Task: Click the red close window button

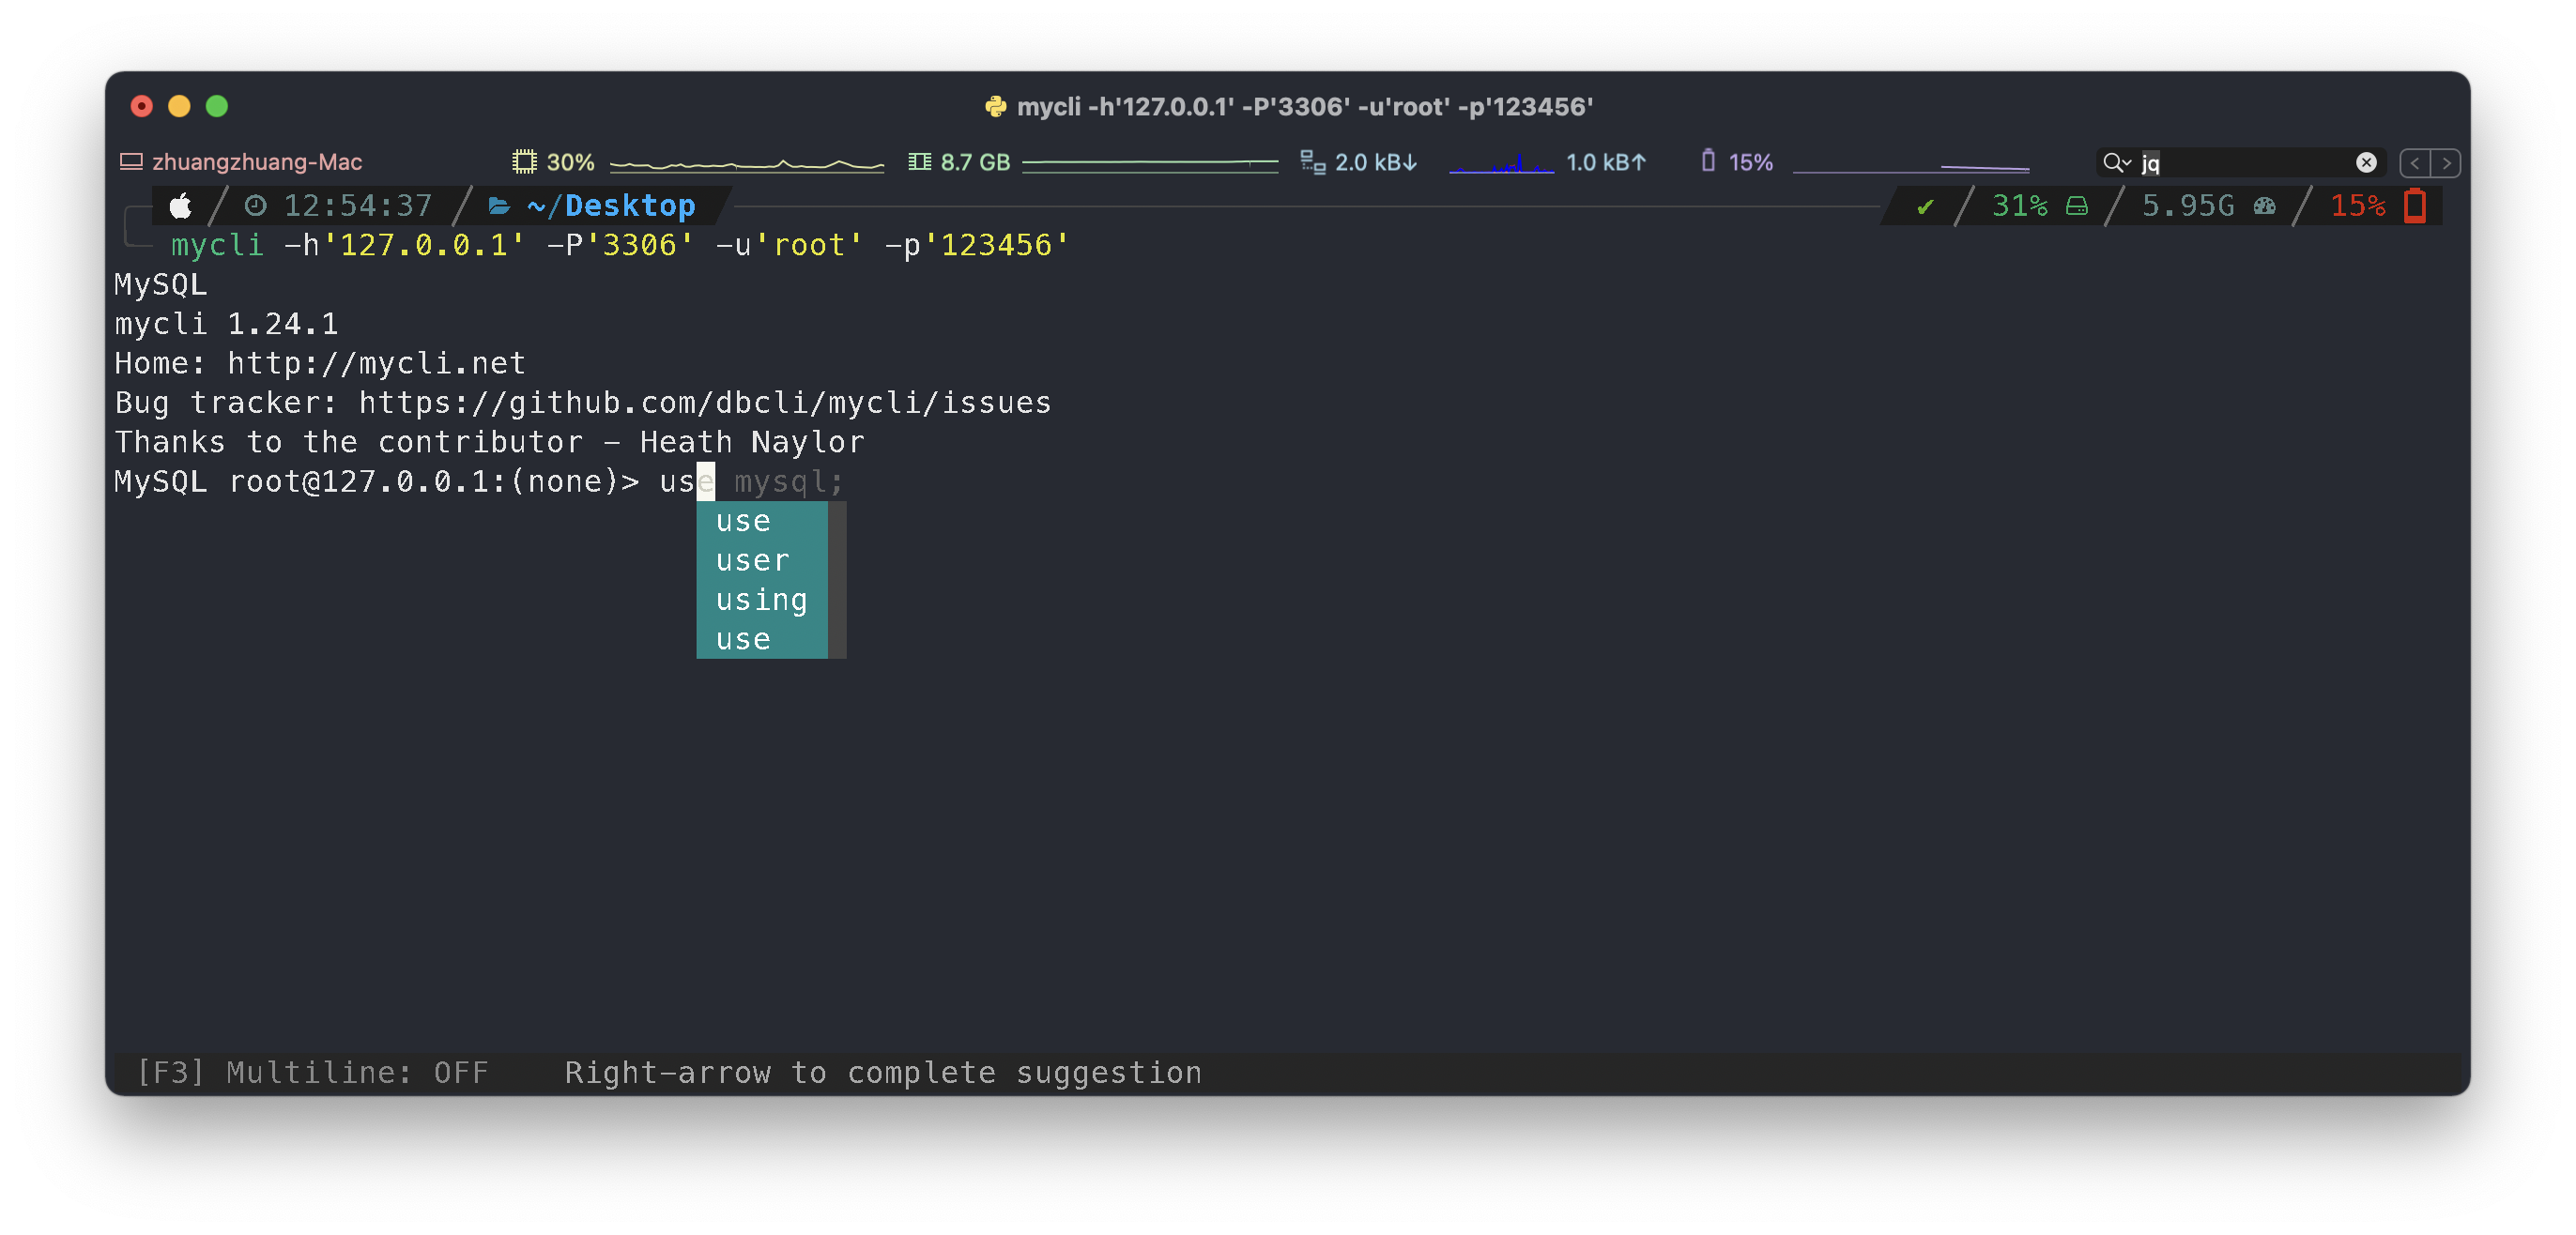Action: click(x=142, y=106)
